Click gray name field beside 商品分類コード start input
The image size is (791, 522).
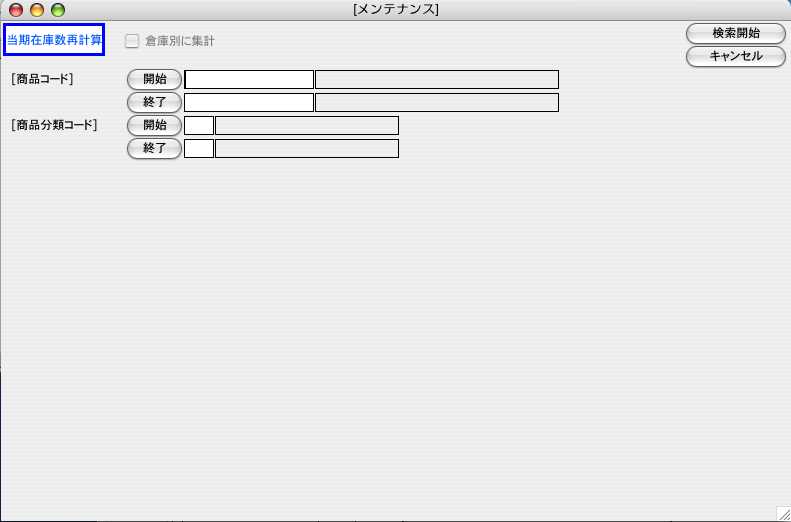tap(306, 125)
